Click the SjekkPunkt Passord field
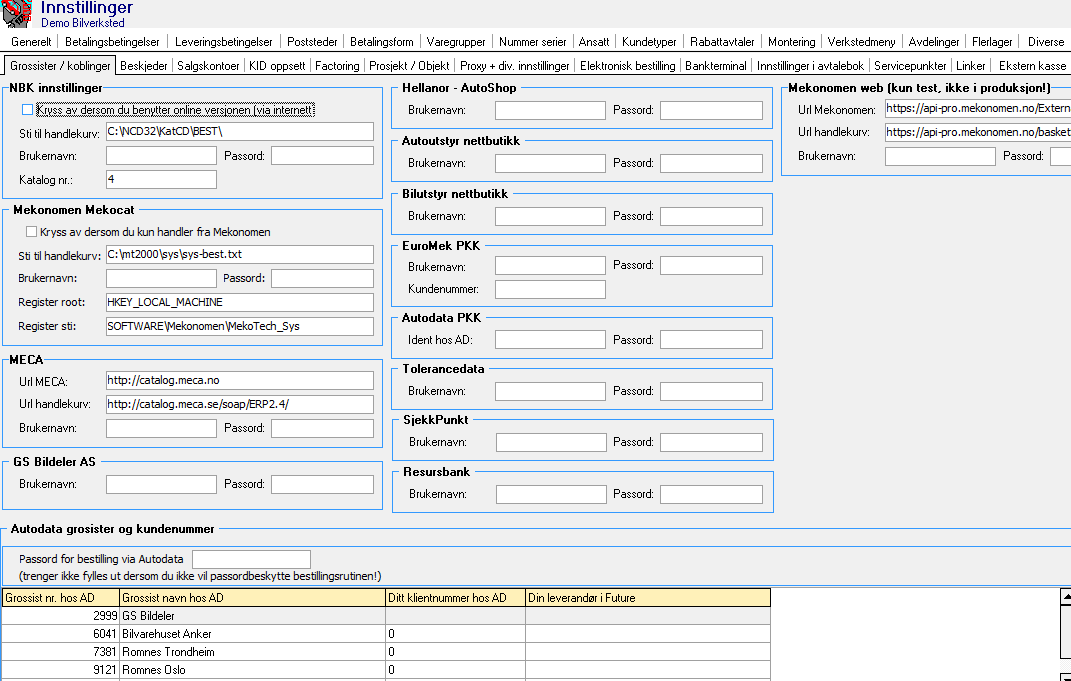The image size is (1071, 681). 711,442
